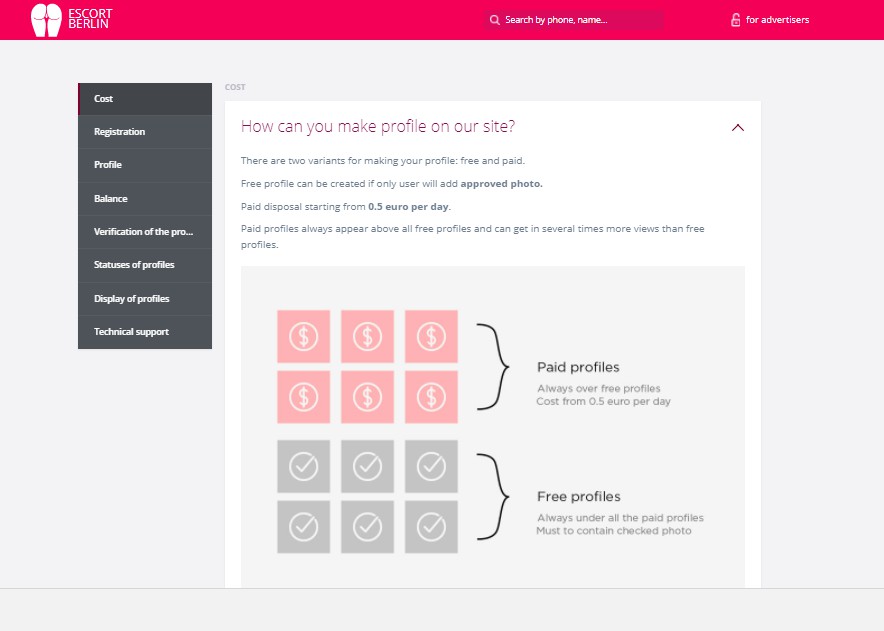Click the last checkmark icon in the bottom row of free profiles
Viewport: 884px width, 631px height.
[x=431, y=526]
